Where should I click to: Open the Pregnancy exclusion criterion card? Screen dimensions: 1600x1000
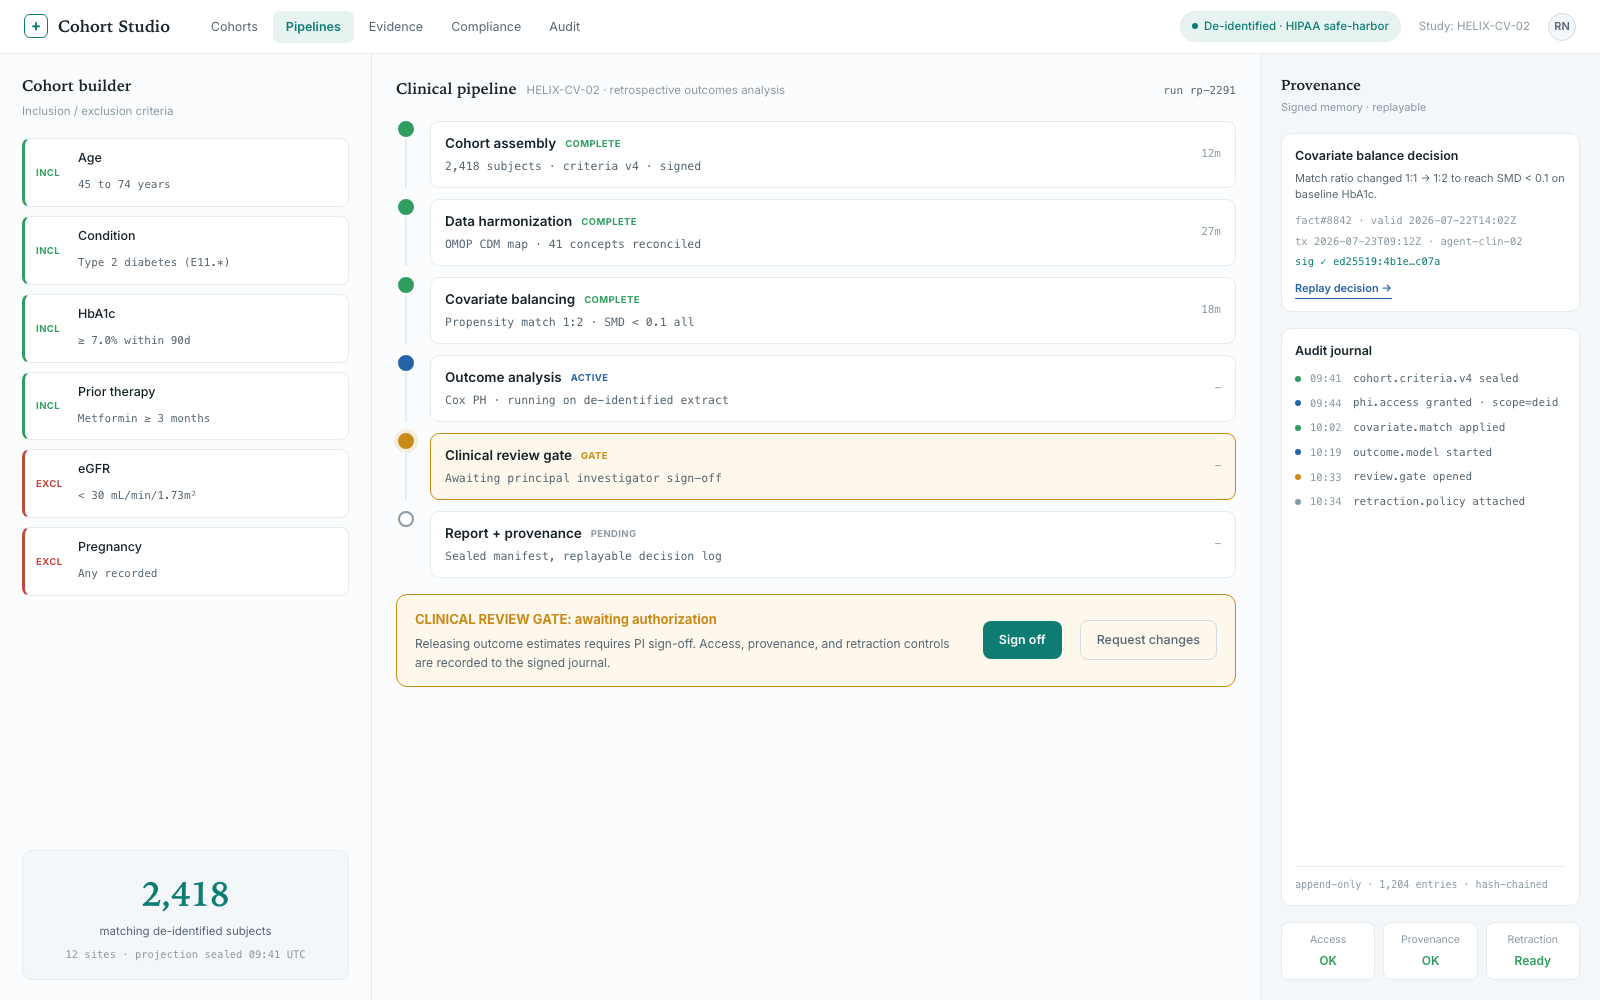pos(185,561)
